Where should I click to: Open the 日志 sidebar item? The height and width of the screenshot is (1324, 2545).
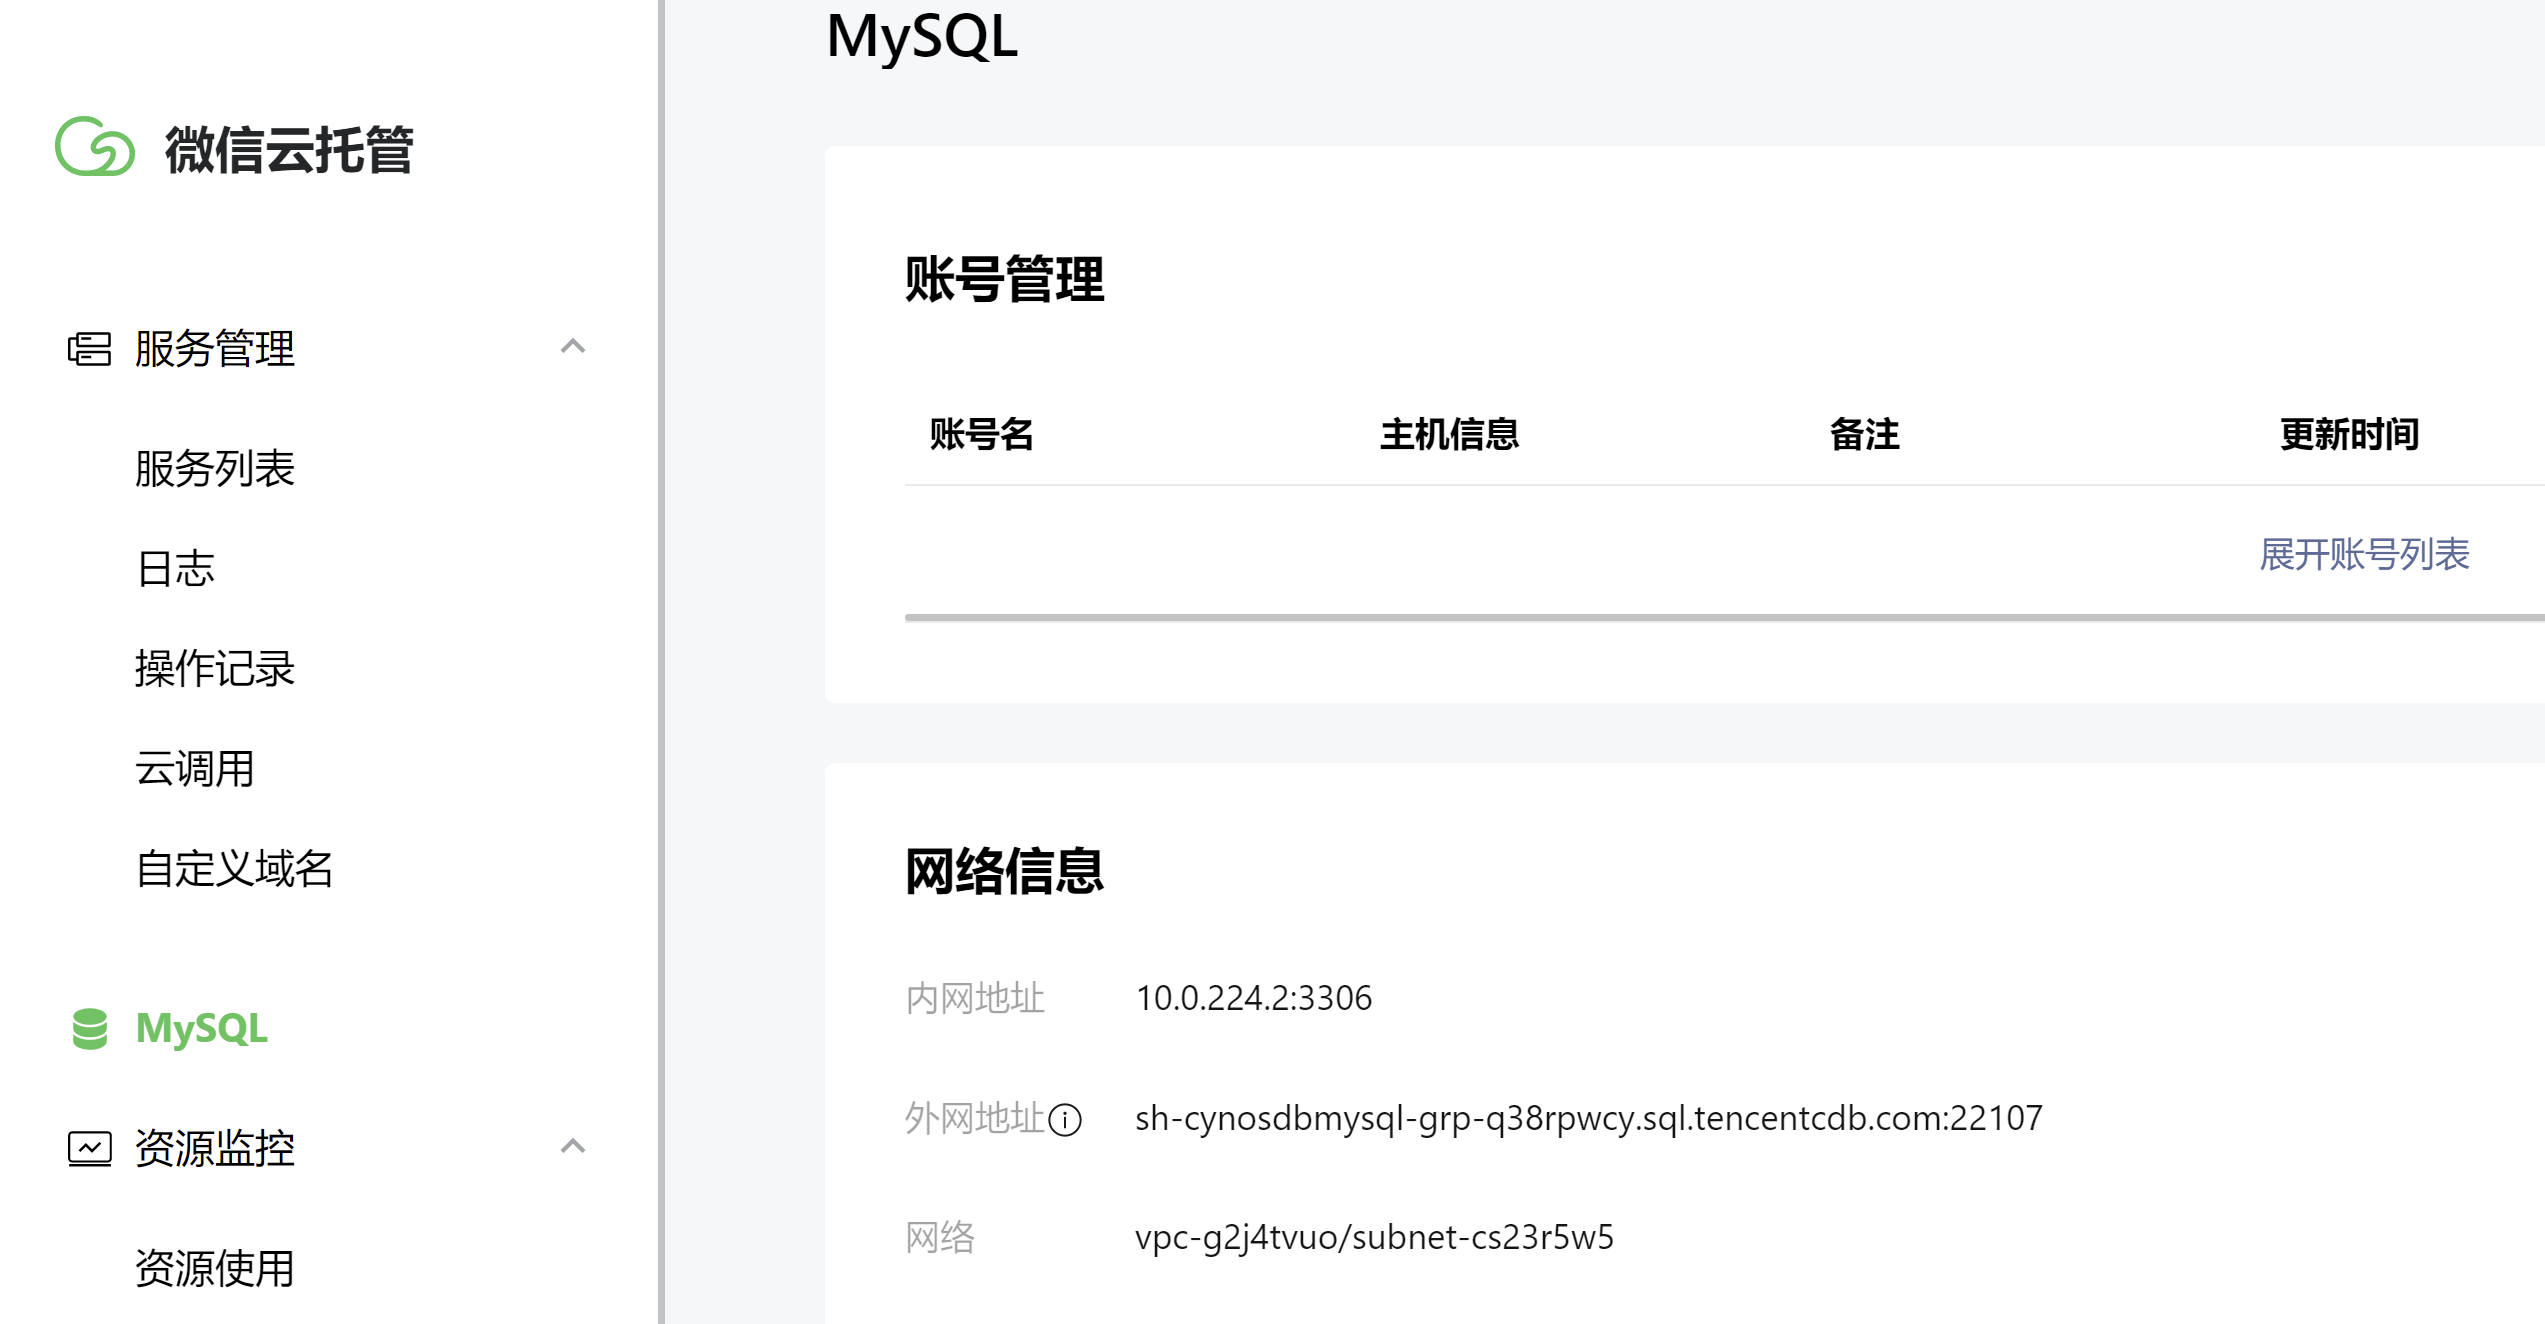pos(176,569)
